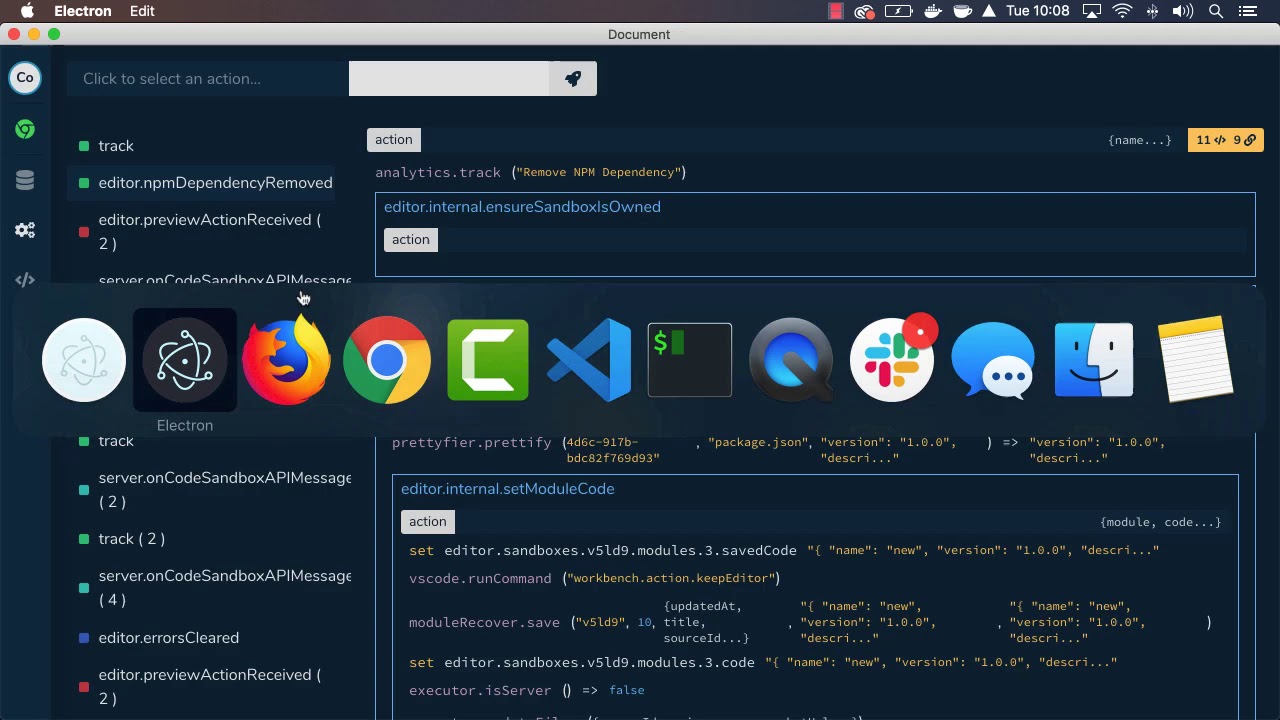Open the Electron menu

point(83,11)
